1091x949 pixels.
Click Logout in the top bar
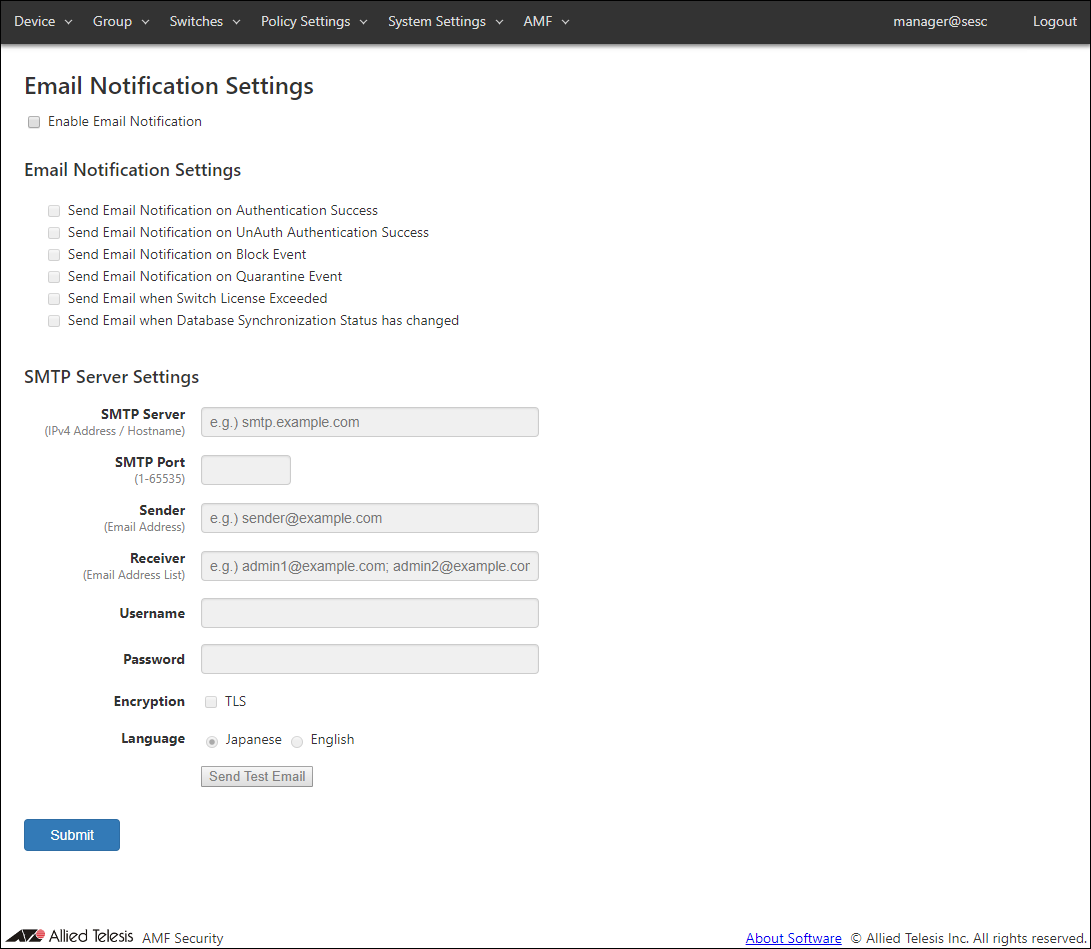[1054, 21]
